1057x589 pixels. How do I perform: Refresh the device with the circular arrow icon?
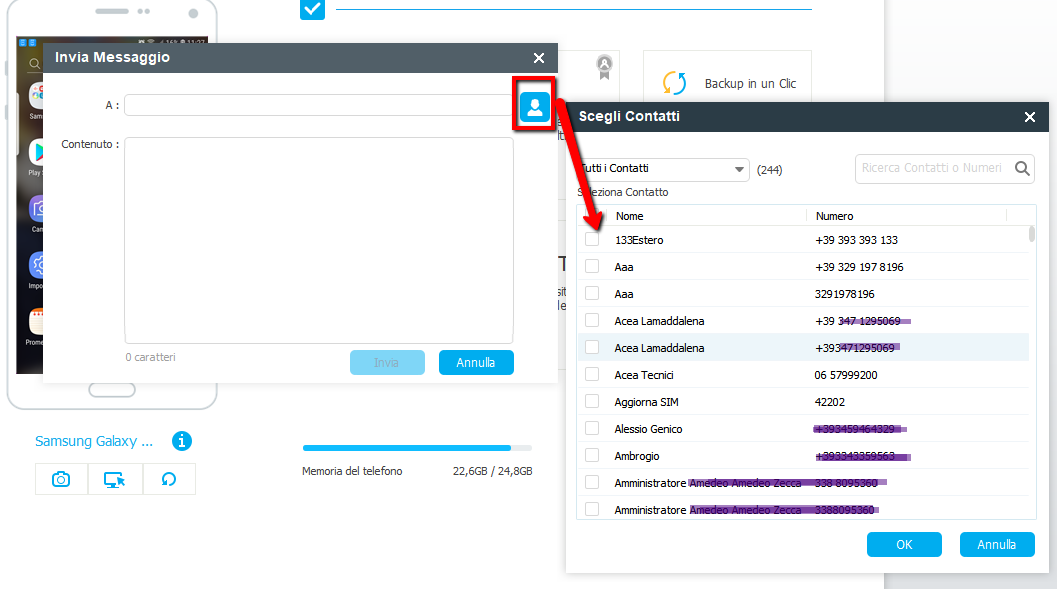169,479
